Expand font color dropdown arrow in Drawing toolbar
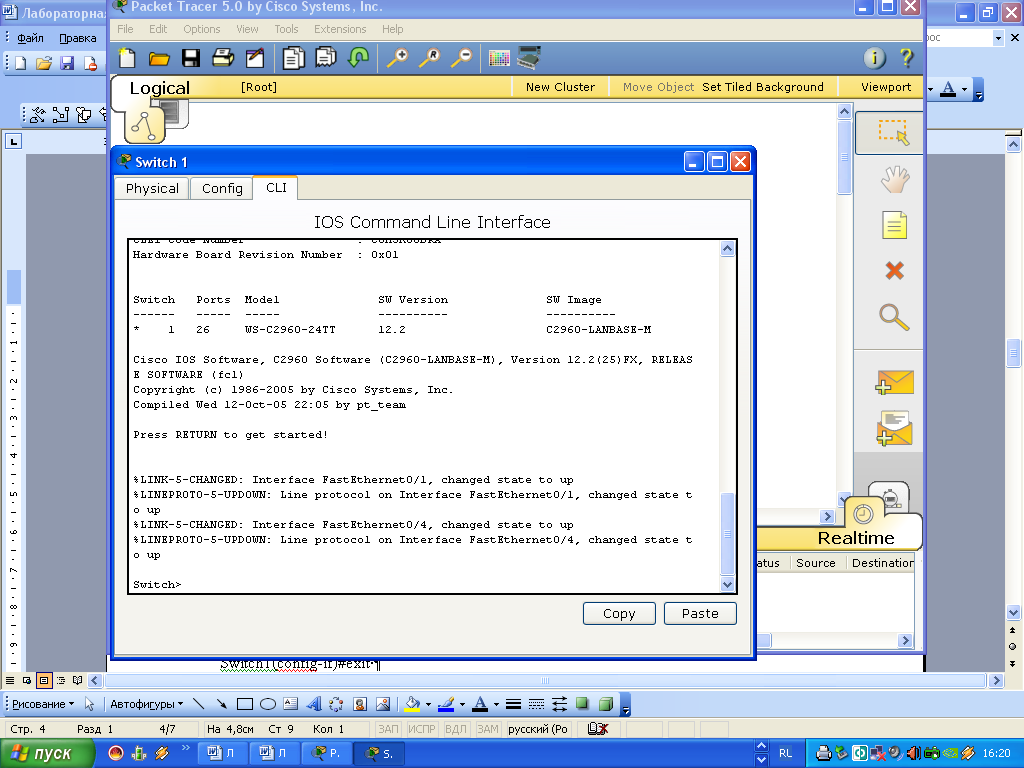This screenshot has width=1024, height=768. coord(496,705)
